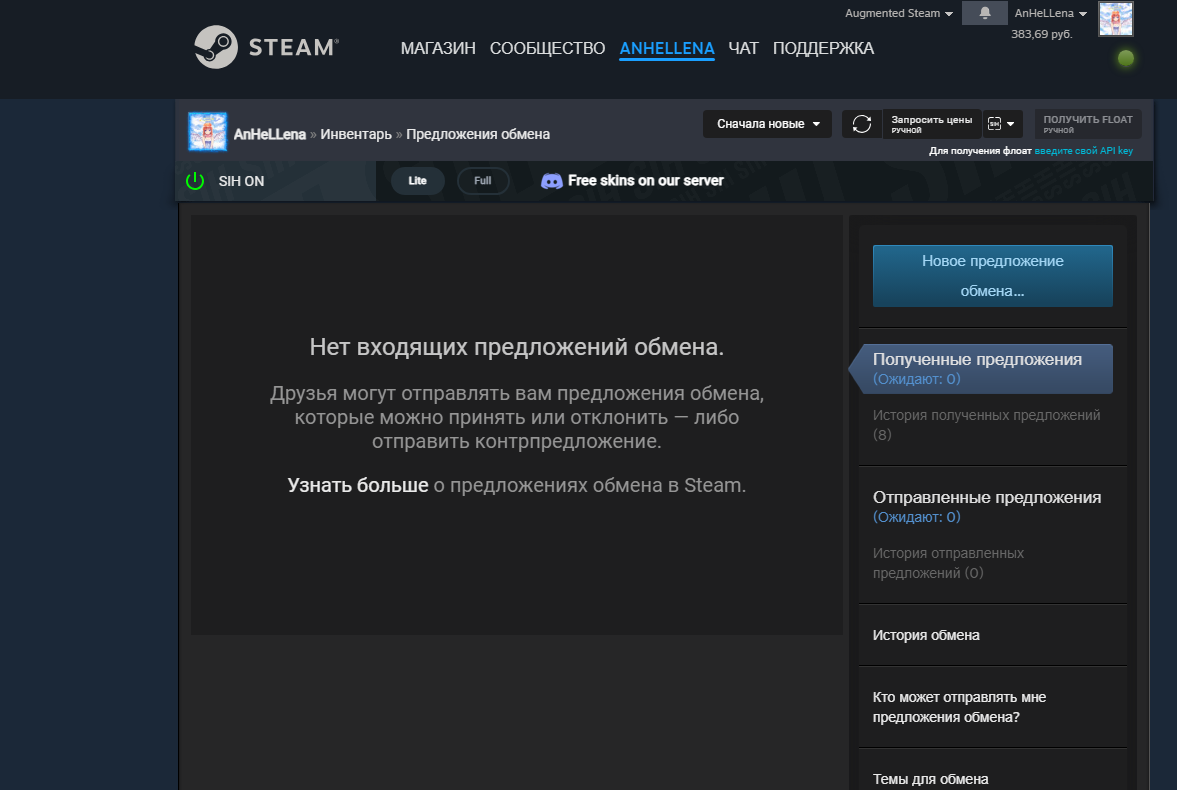Click the green online status indicator
The height and width of the screenshot is (790, 1177).
[1125, 58]
